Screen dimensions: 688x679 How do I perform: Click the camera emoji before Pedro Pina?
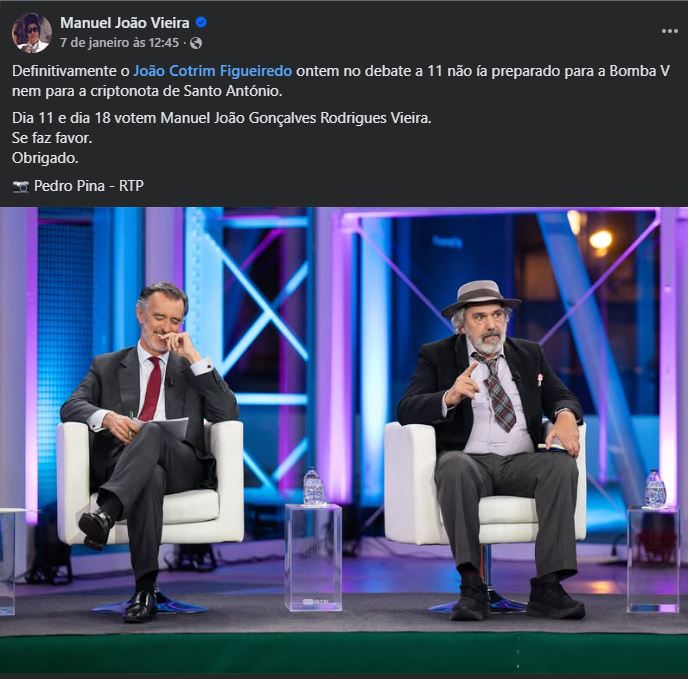click(x=20, y=186)
